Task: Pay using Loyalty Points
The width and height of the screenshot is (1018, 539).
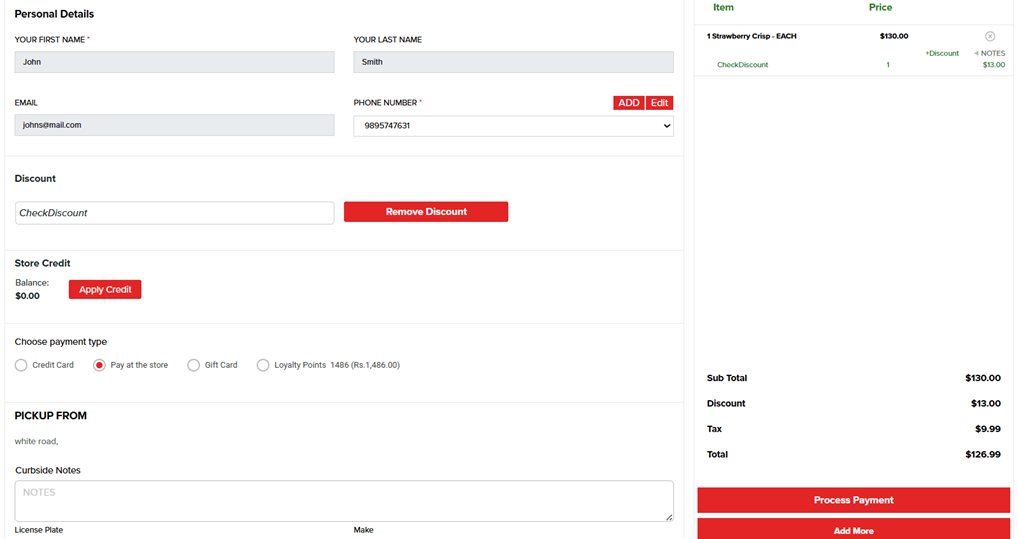Action: [x=263, y=365]
